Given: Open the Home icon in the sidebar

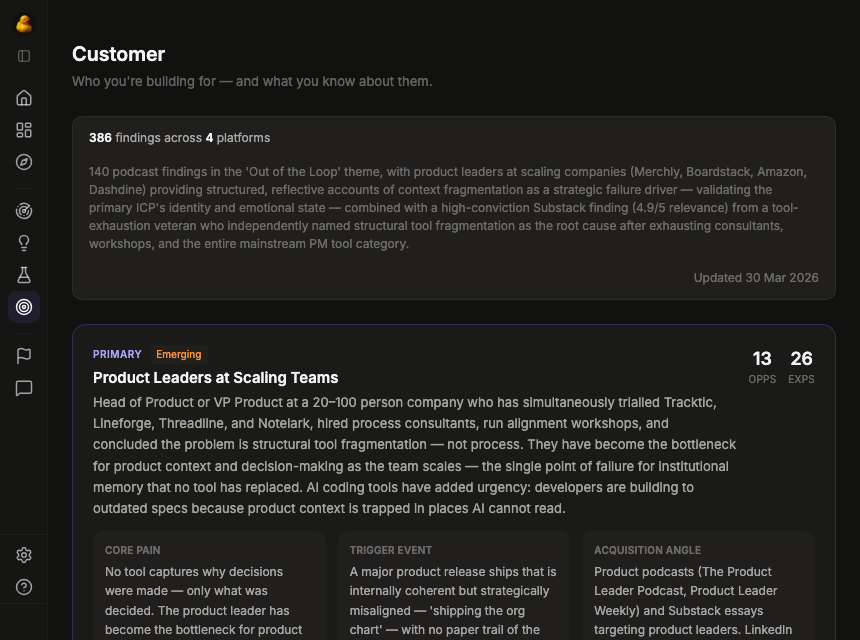Looking at the screenshot, I should [x=24, y=97].
